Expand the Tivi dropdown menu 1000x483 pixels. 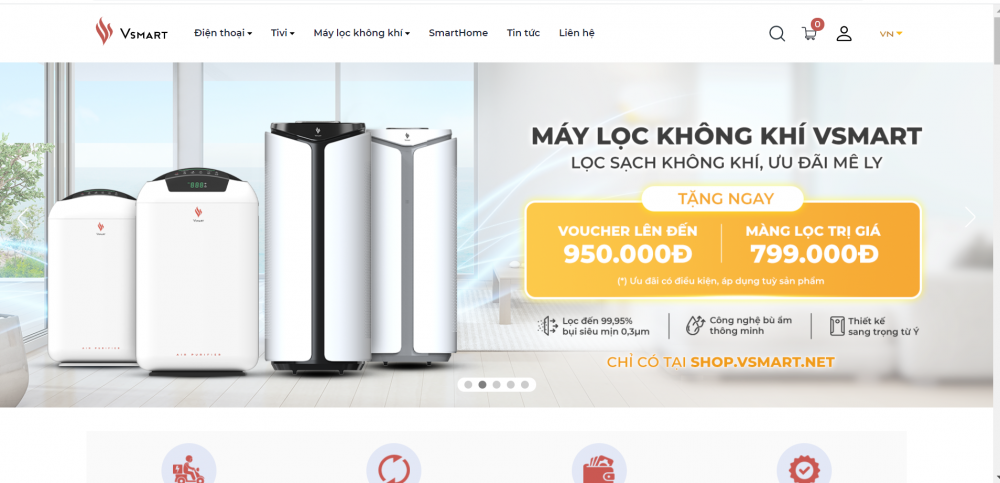pos(283,33)
